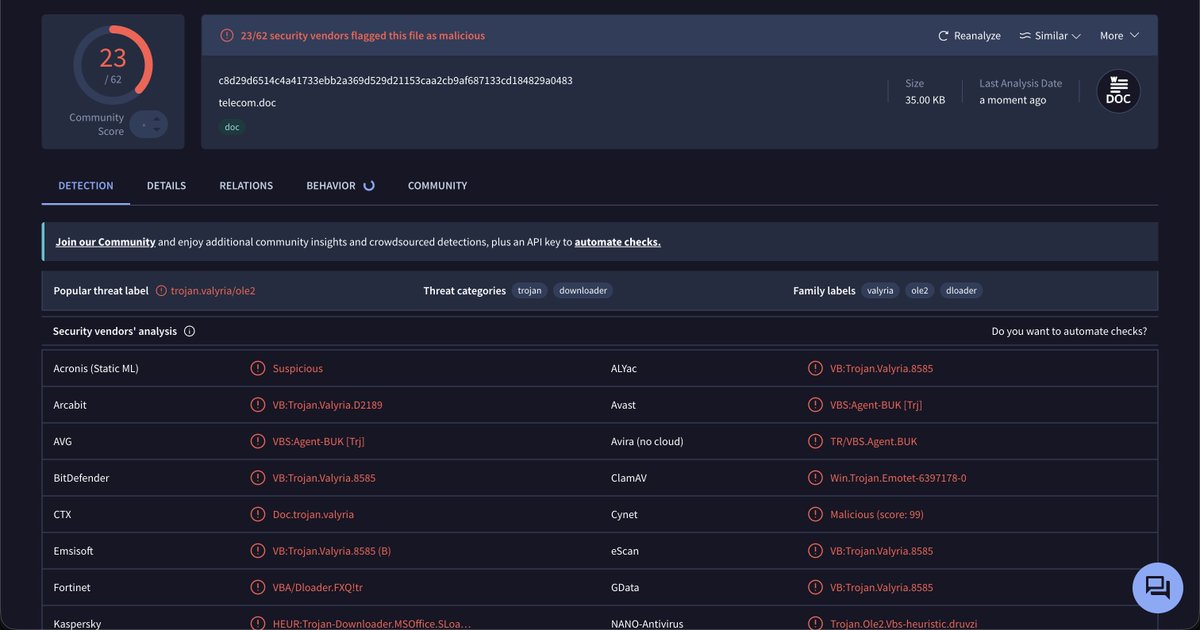Click the doc tag under the filename

click(x=232, y=127)
